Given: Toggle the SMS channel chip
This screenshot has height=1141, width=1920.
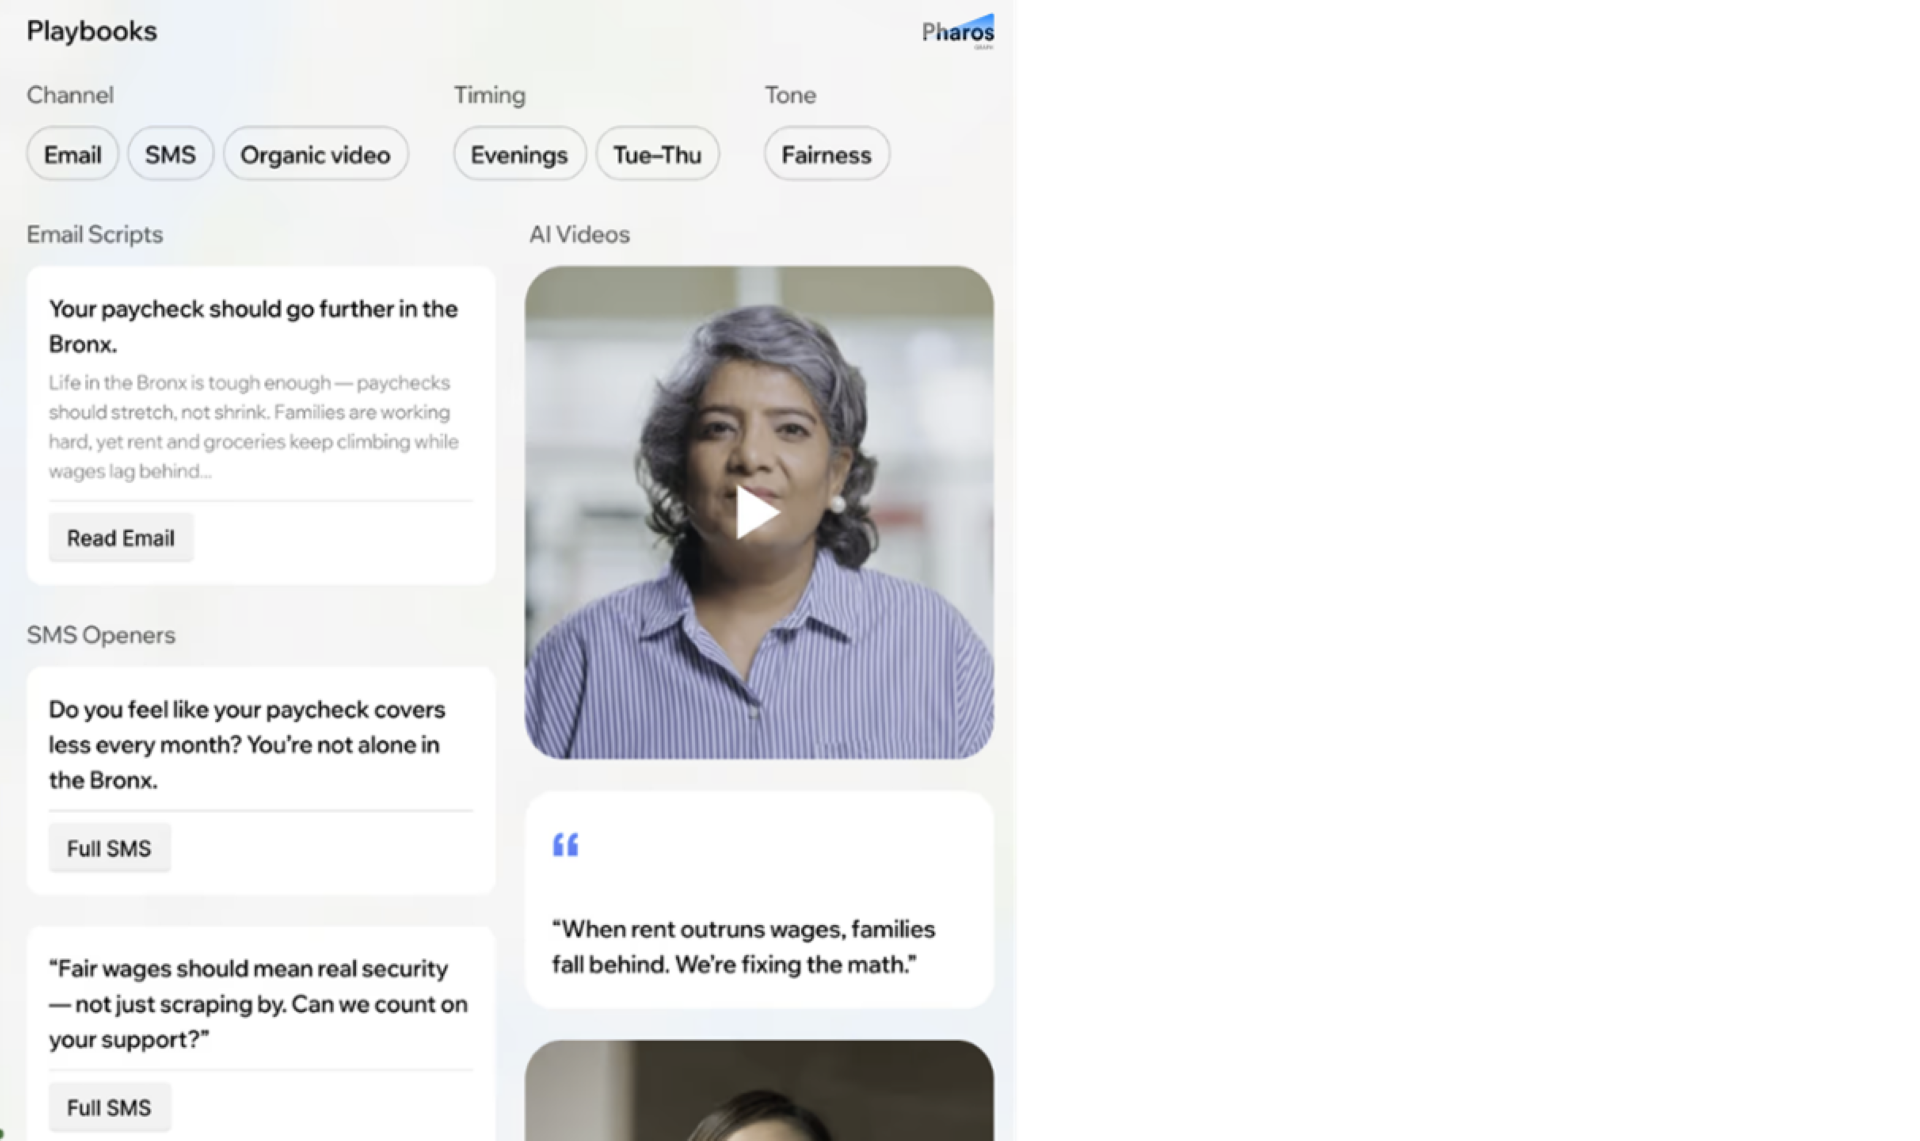Looking at the screenshot, I should (x=170, y=155).
